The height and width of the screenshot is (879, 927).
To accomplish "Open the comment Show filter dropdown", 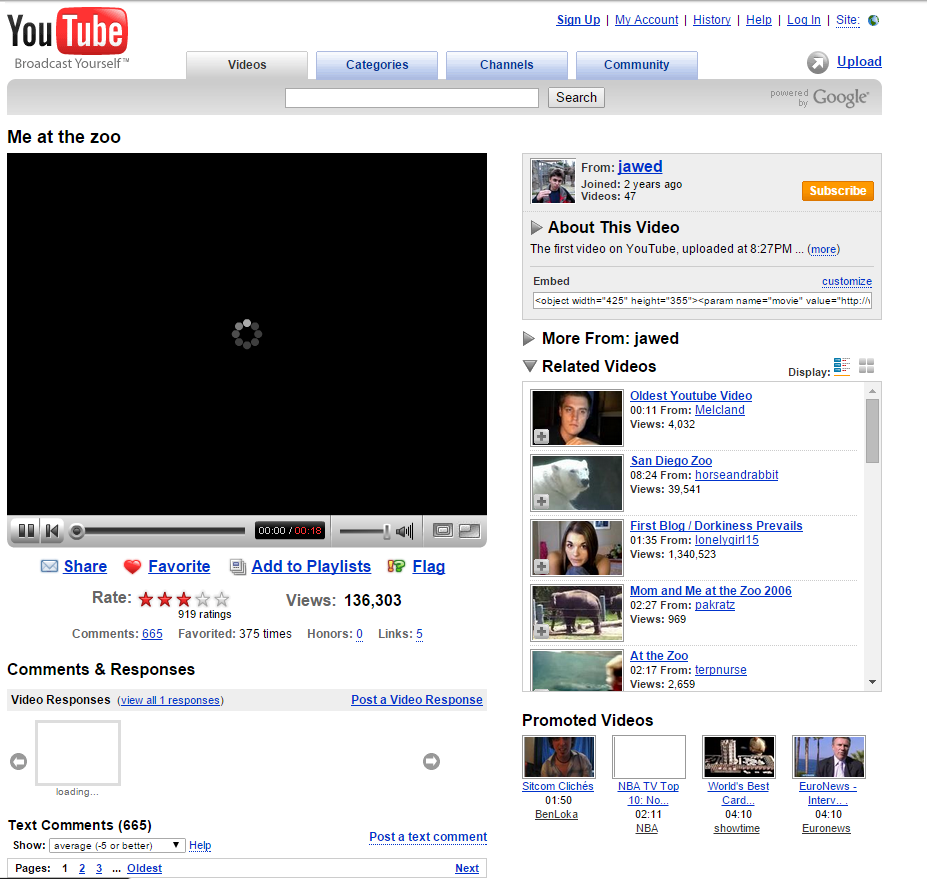I will coord(117,845).
